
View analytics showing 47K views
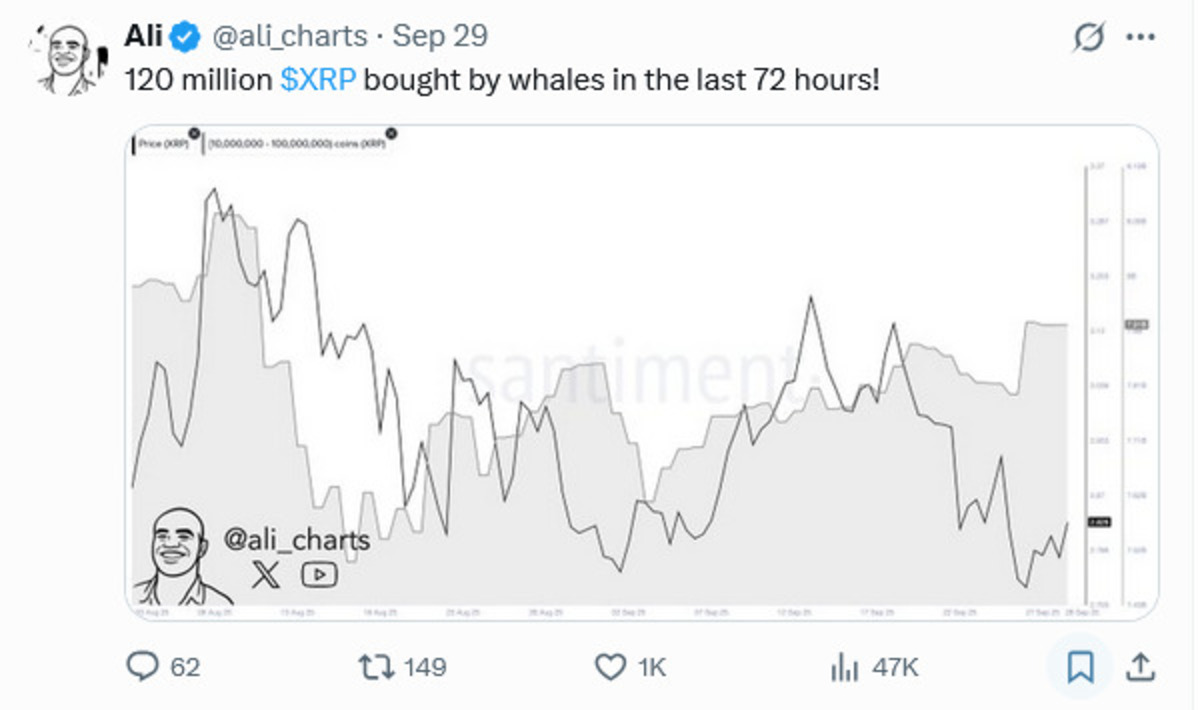[845, 667]
